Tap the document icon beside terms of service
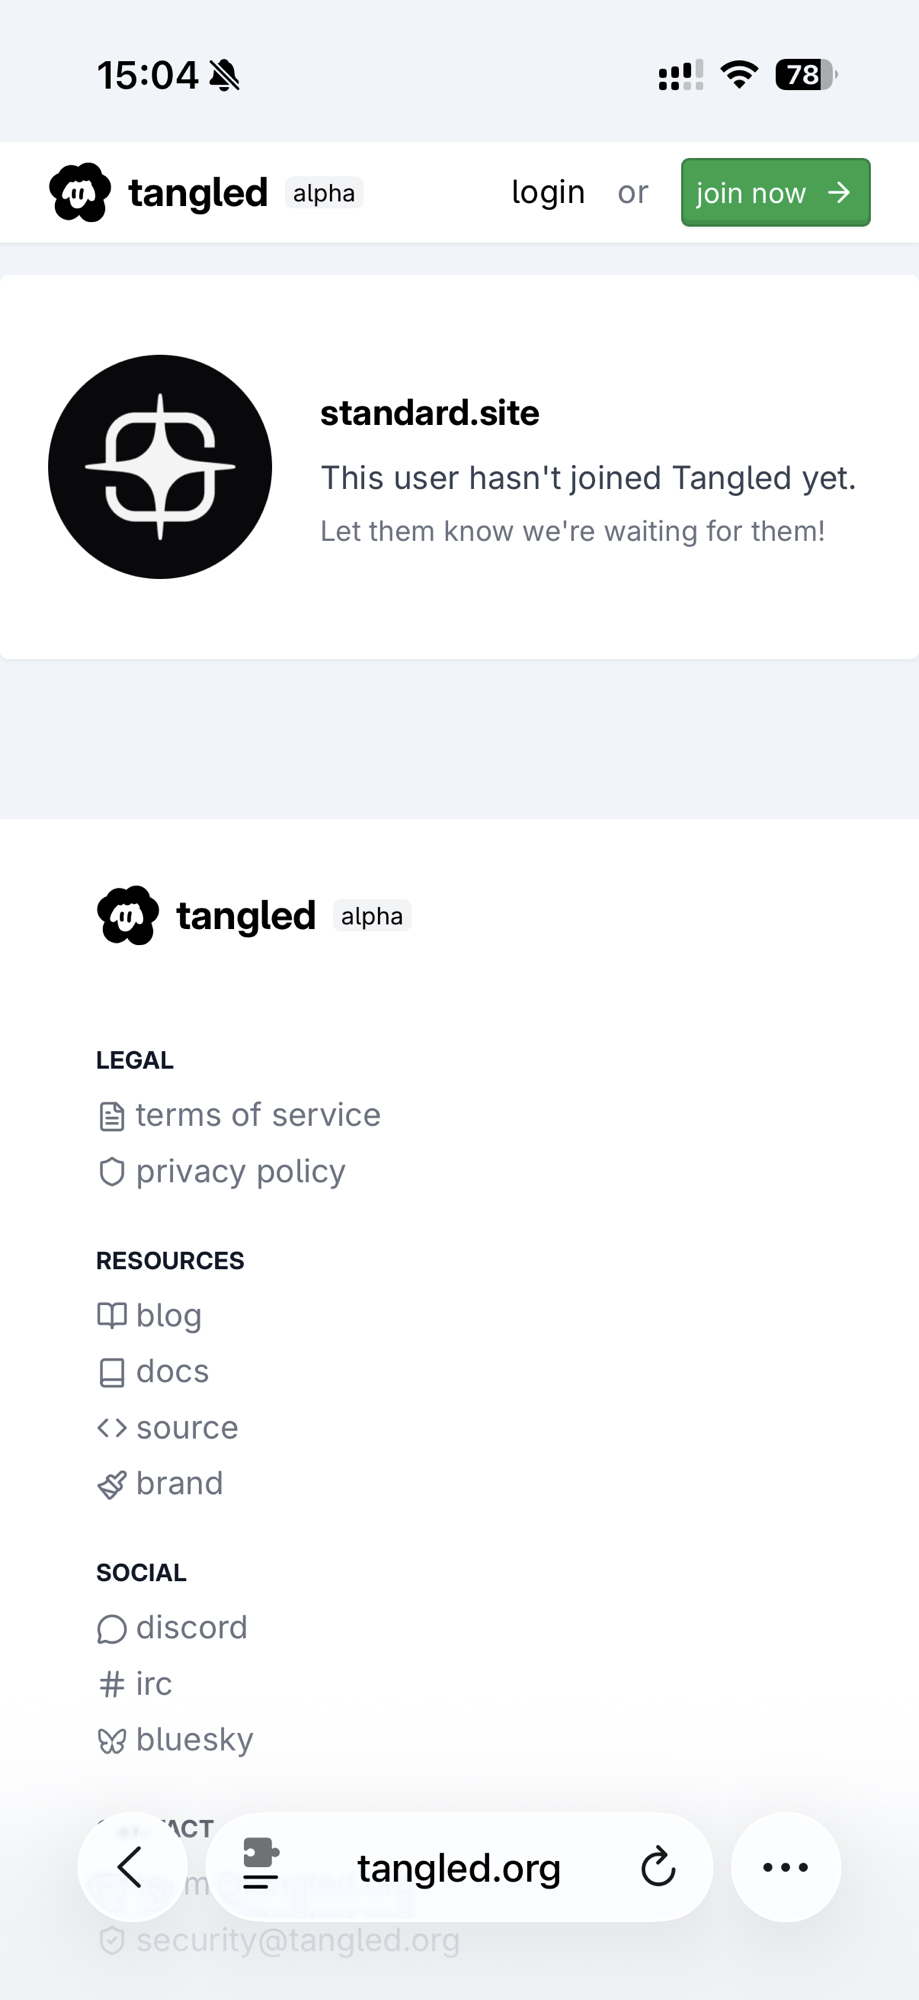The image size is (919, 2000). pos(112,1116)
